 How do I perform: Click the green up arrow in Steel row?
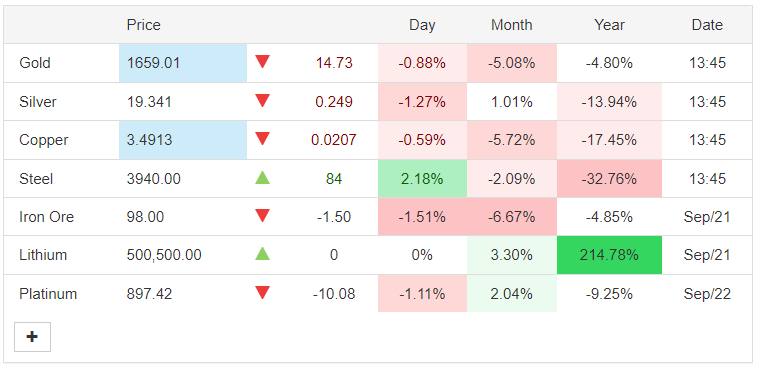tap(262, 178)
